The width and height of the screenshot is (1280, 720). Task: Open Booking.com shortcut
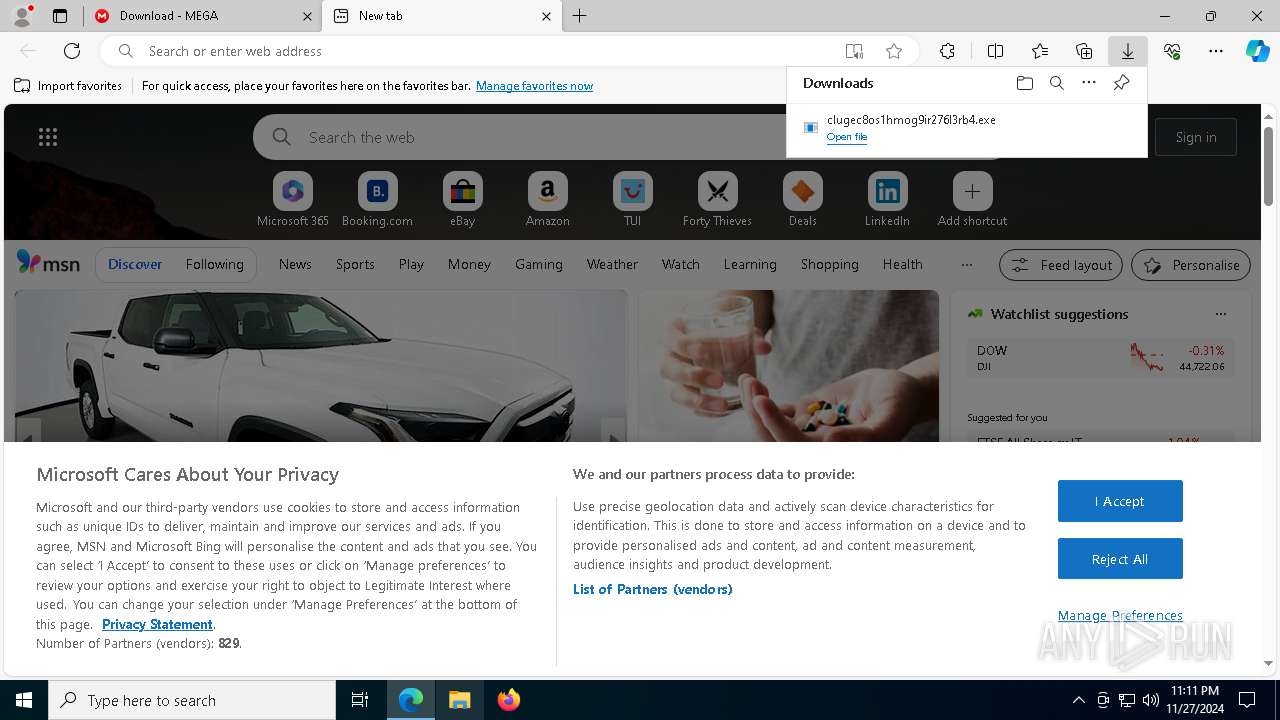pos(377,200)
